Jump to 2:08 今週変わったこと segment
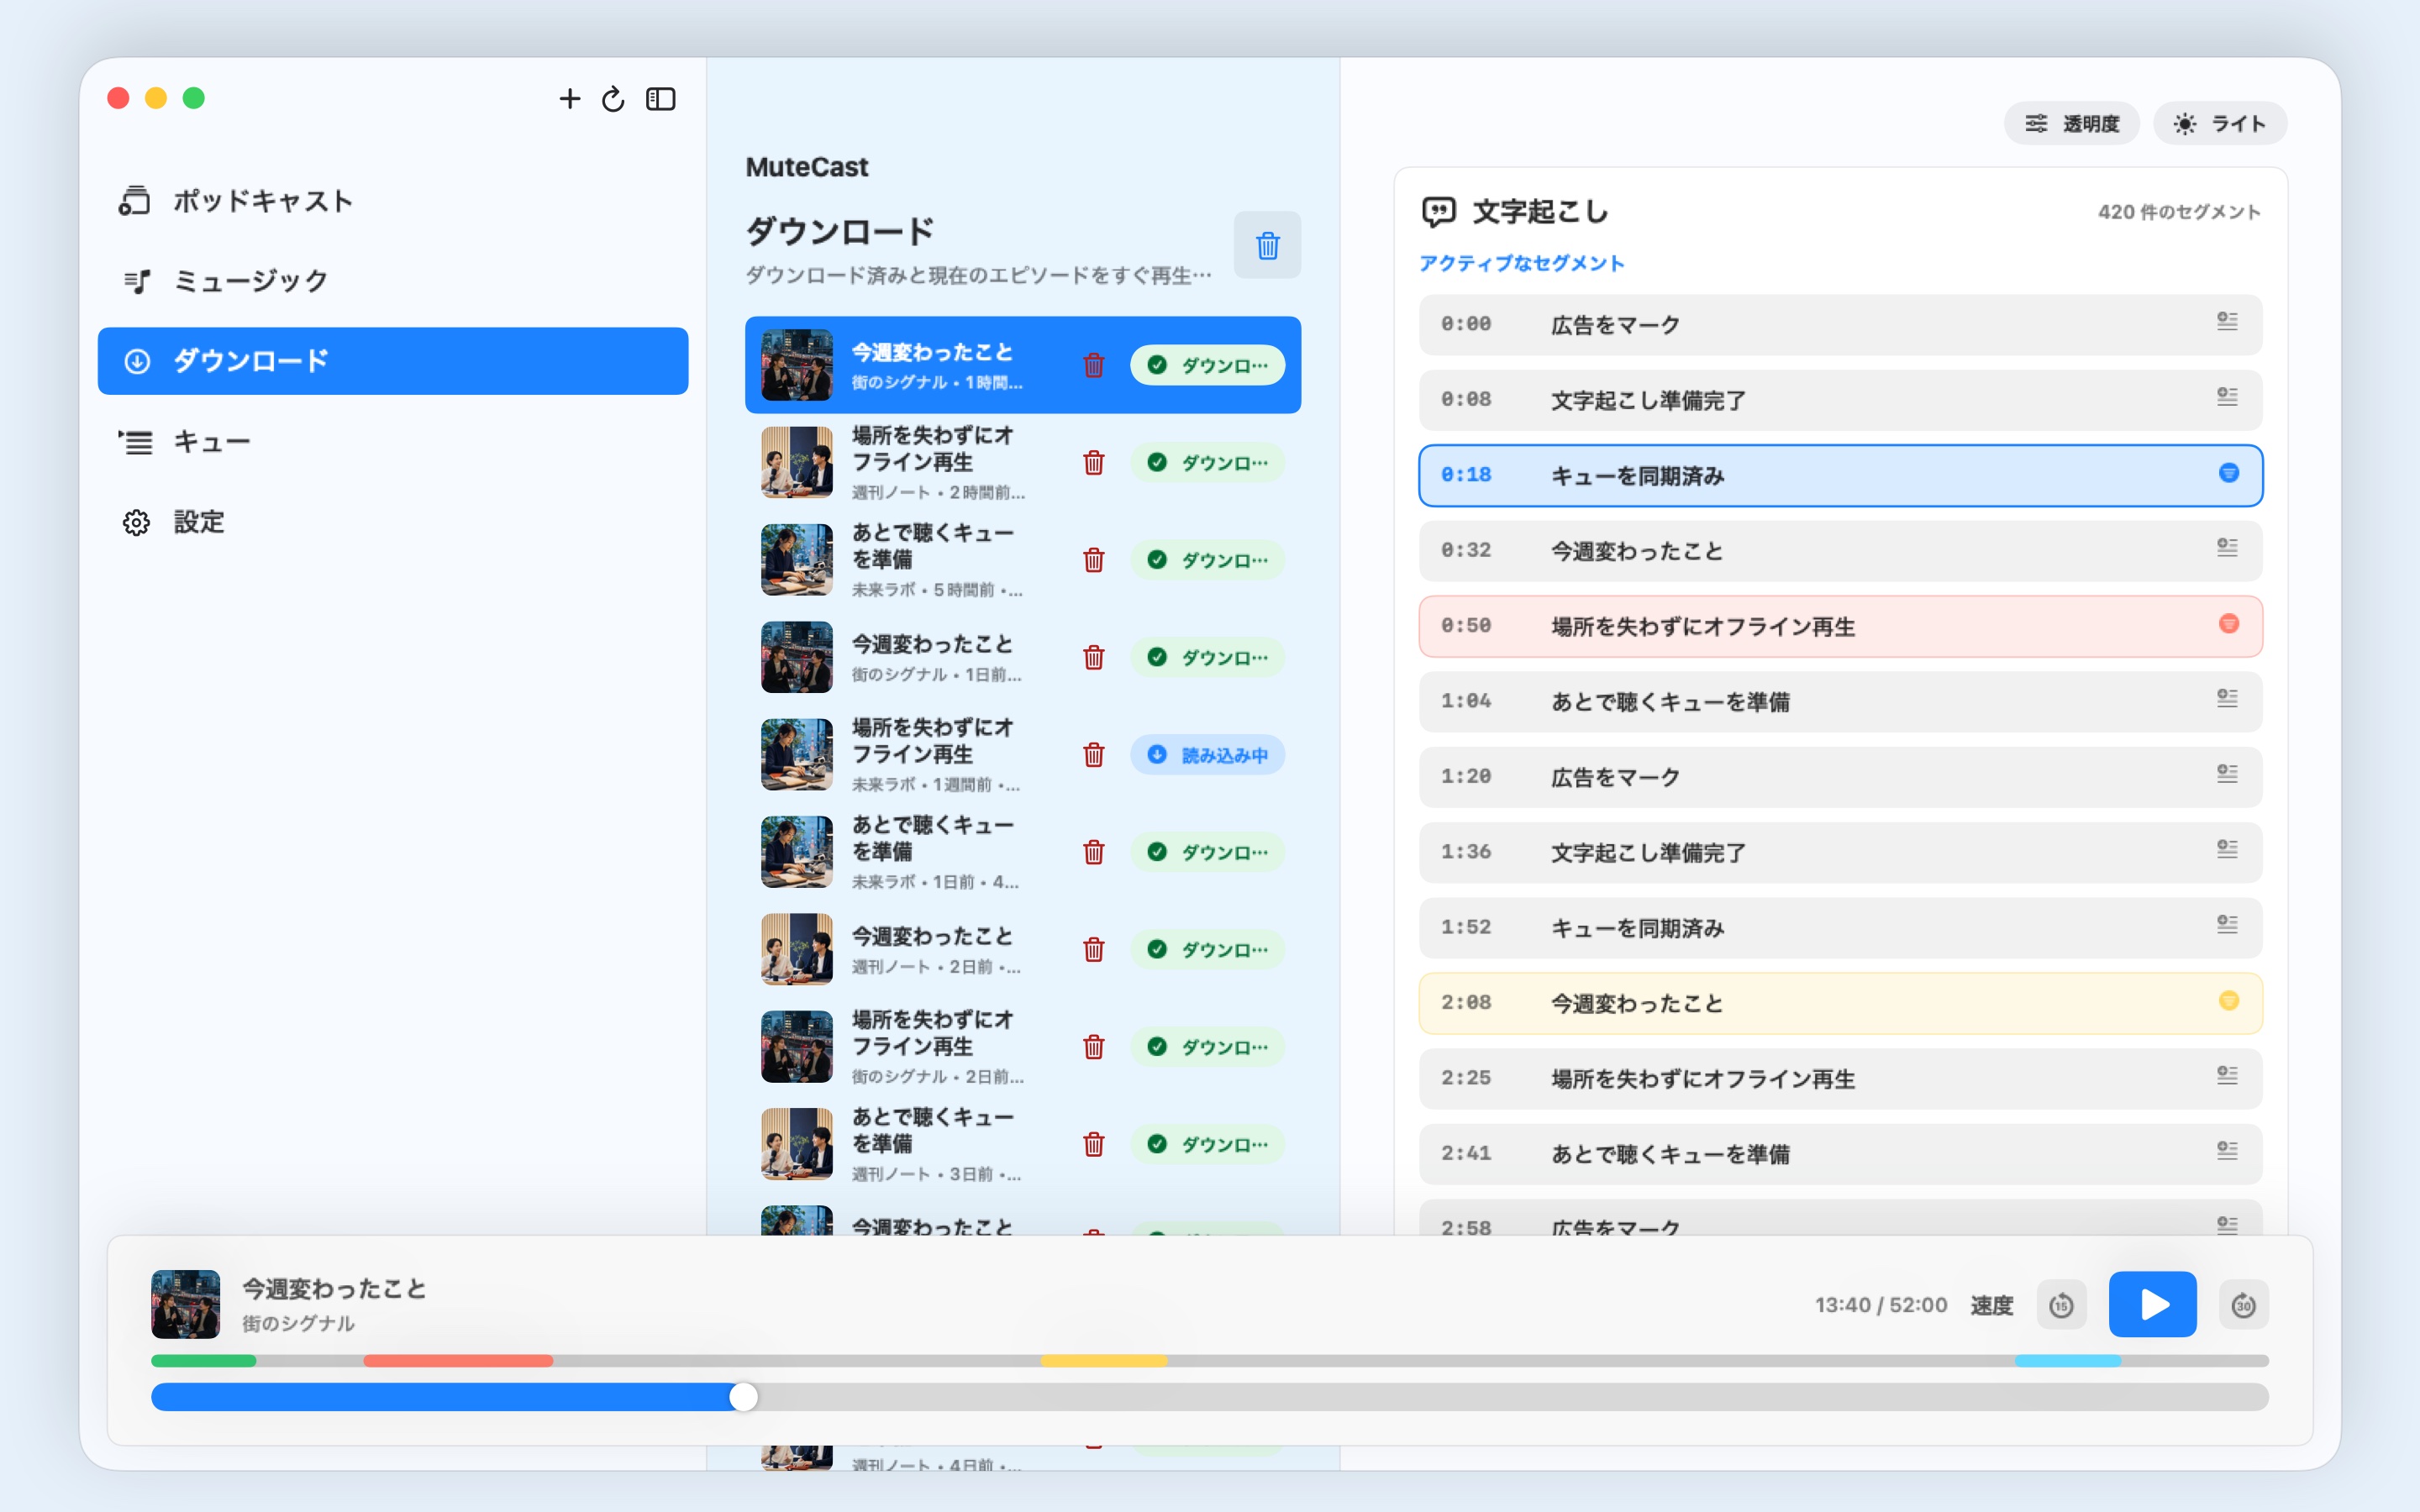 click(1840, 1004)
